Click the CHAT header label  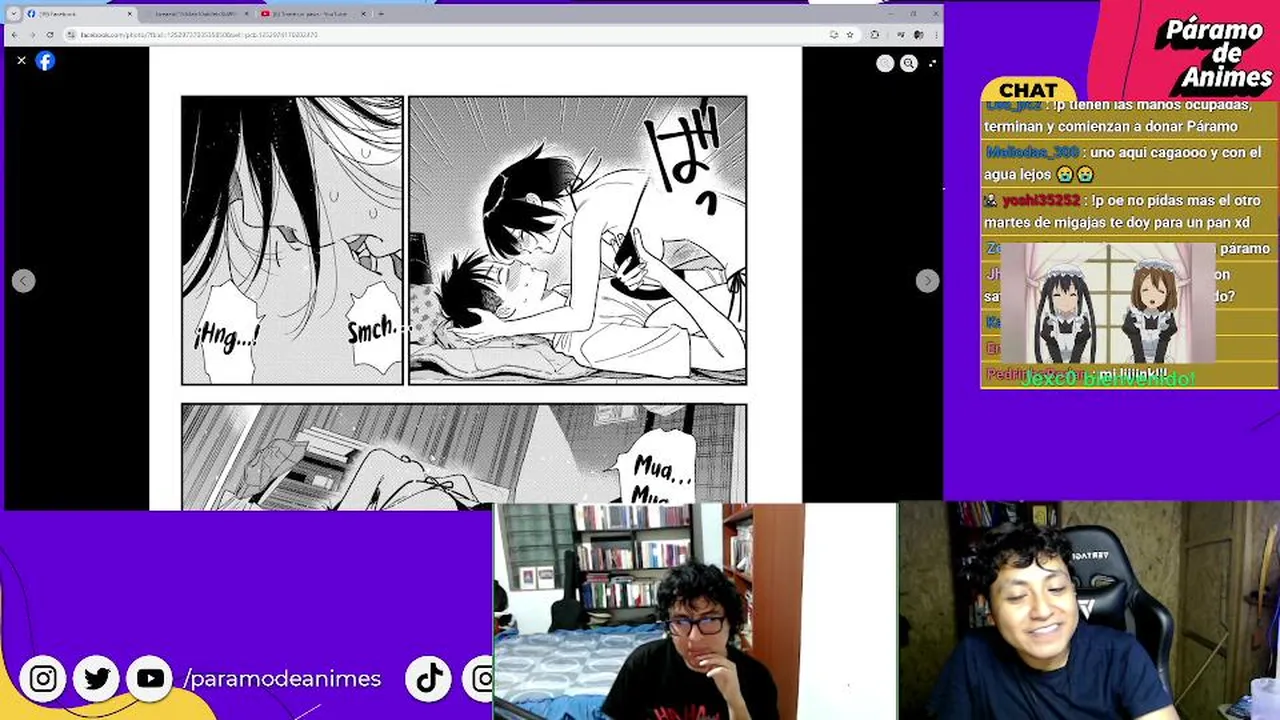[x=1028, y=91]
